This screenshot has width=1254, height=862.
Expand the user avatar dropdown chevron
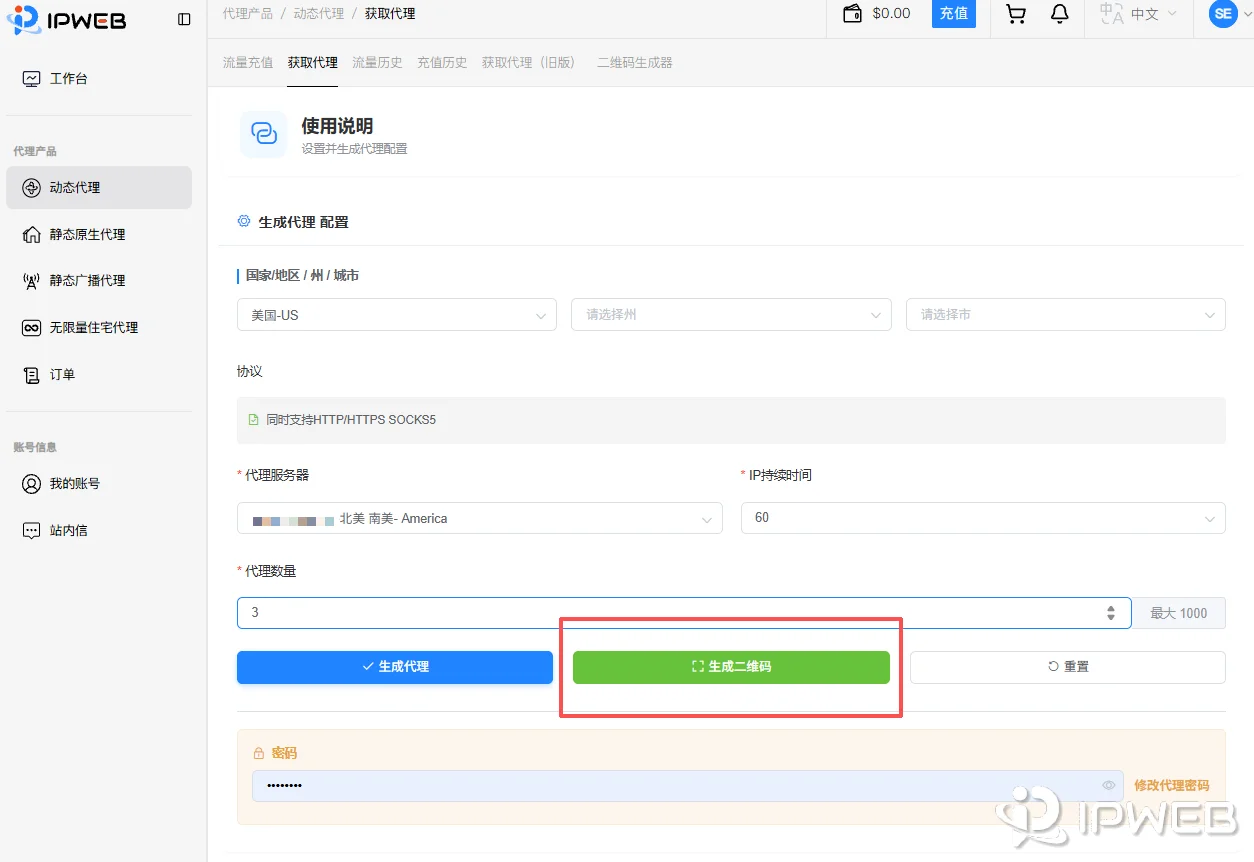tap(1249, 14)
